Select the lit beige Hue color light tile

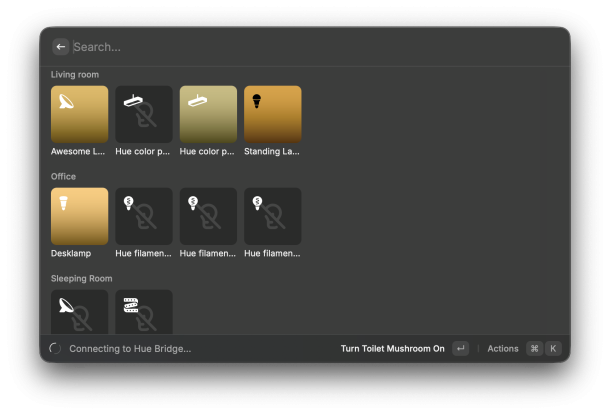pos(208,114)
